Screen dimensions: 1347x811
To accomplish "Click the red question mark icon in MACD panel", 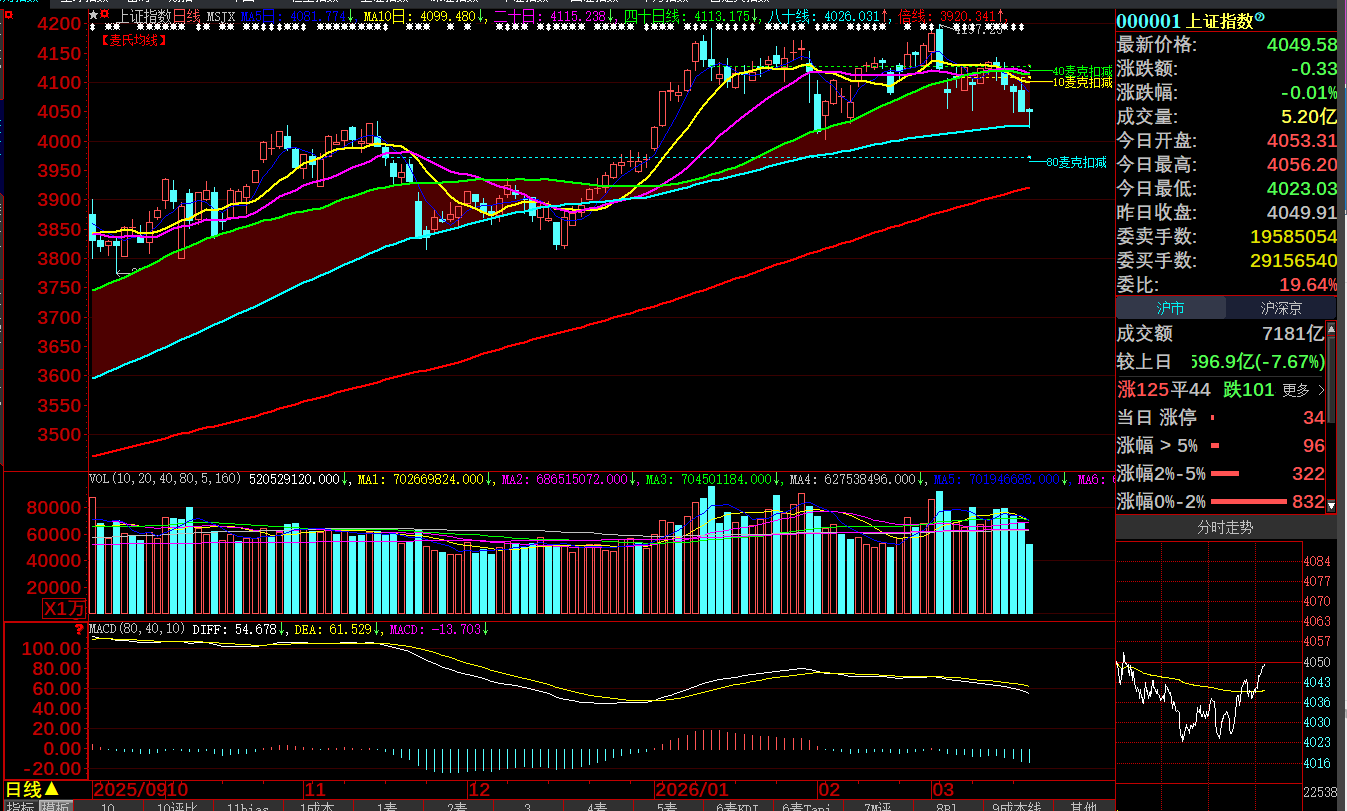I will tap(80, 629).
